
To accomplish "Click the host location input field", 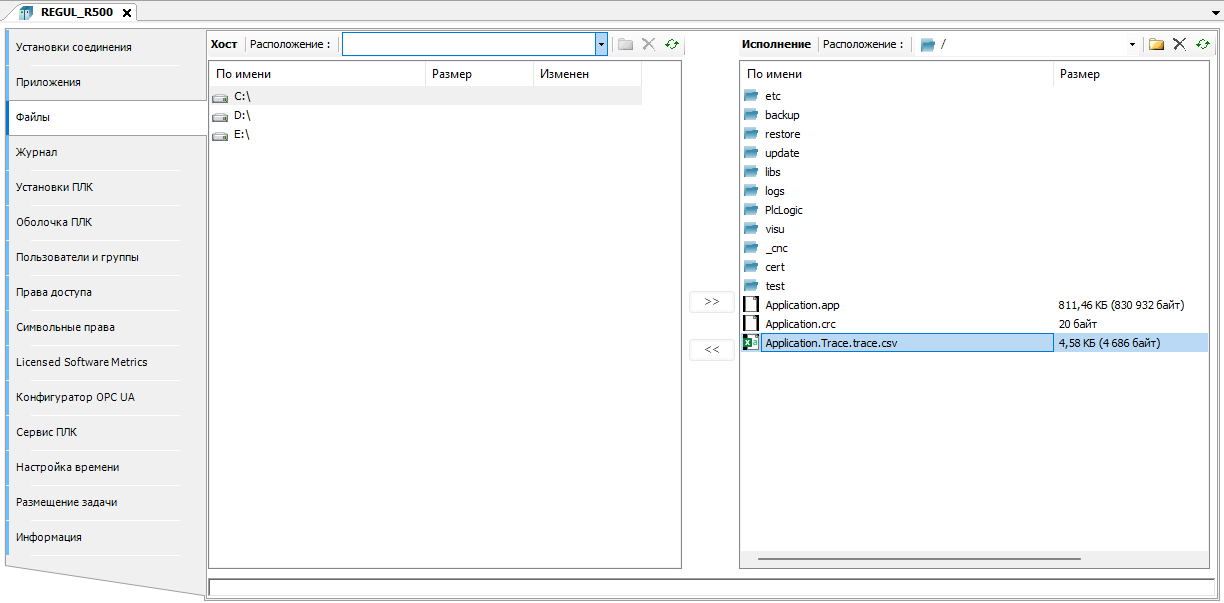I will pyautogui.click(x=468, y=44).
